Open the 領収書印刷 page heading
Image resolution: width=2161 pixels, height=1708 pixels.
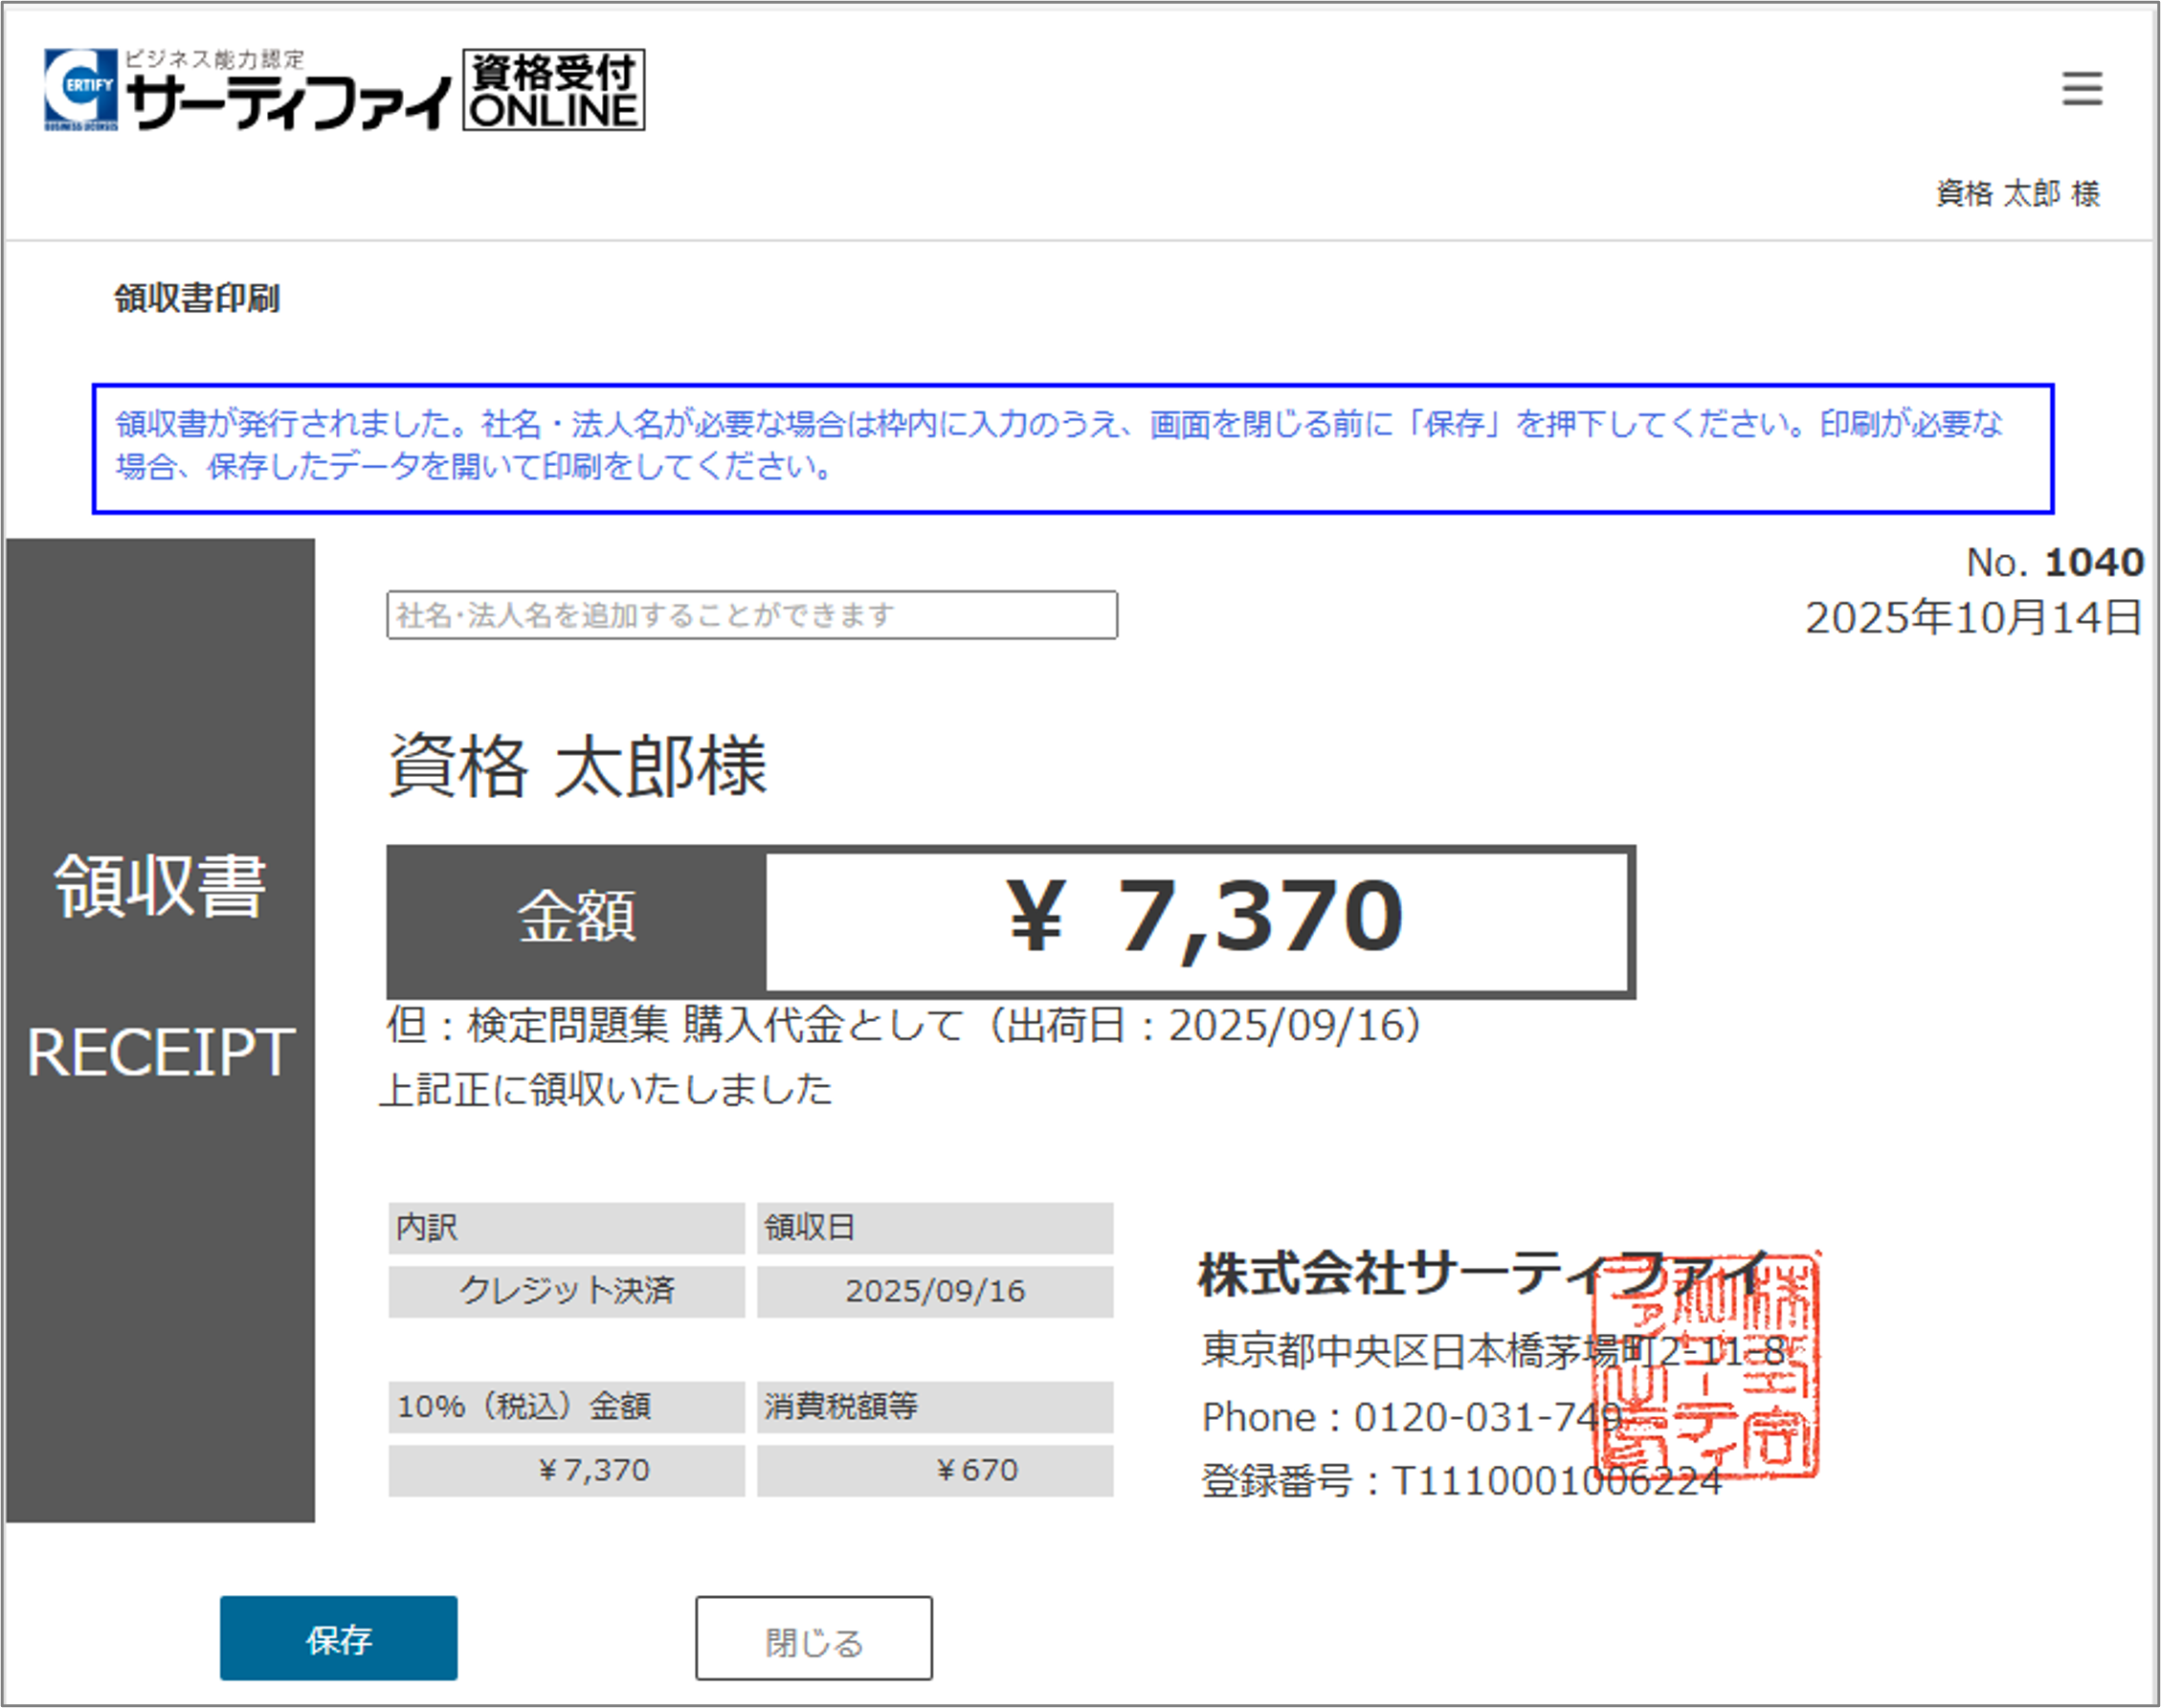pyautogui.click(x=196, y=296)
